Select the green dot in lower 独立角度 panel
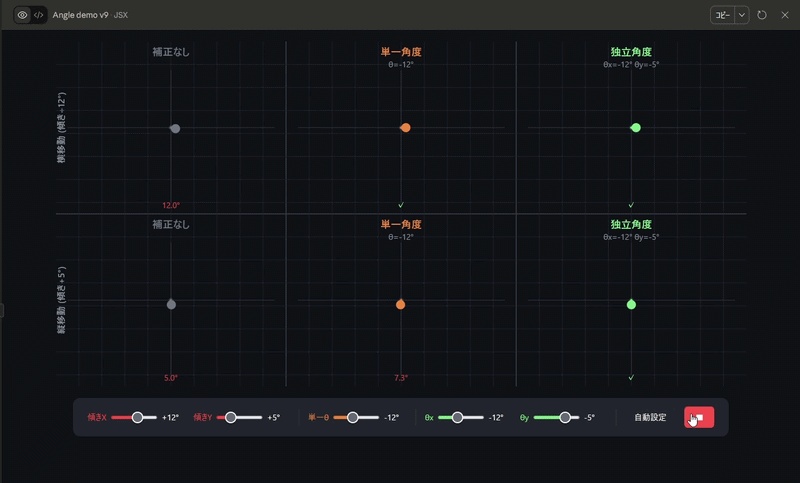The height and width of the screenshot is (483, 800). click(x=631, y=304)
